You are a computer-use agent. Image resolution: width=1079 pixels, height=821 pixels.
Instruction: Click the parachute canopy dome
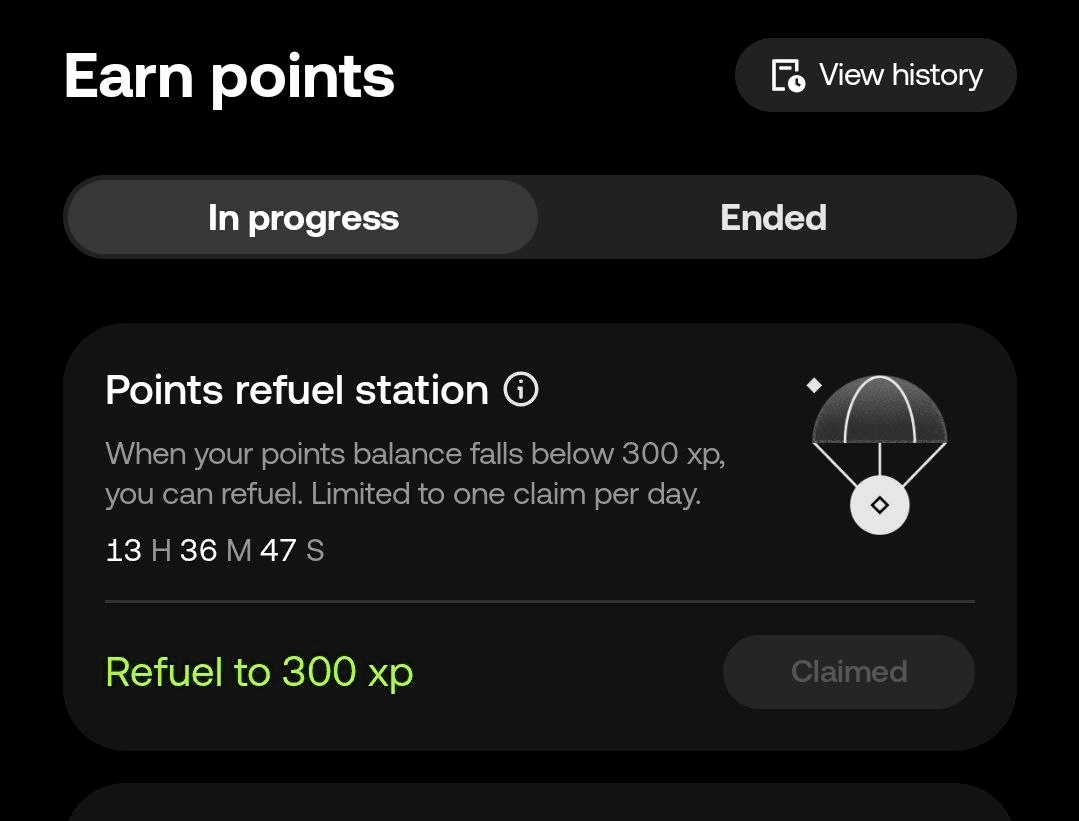point(879,409)
